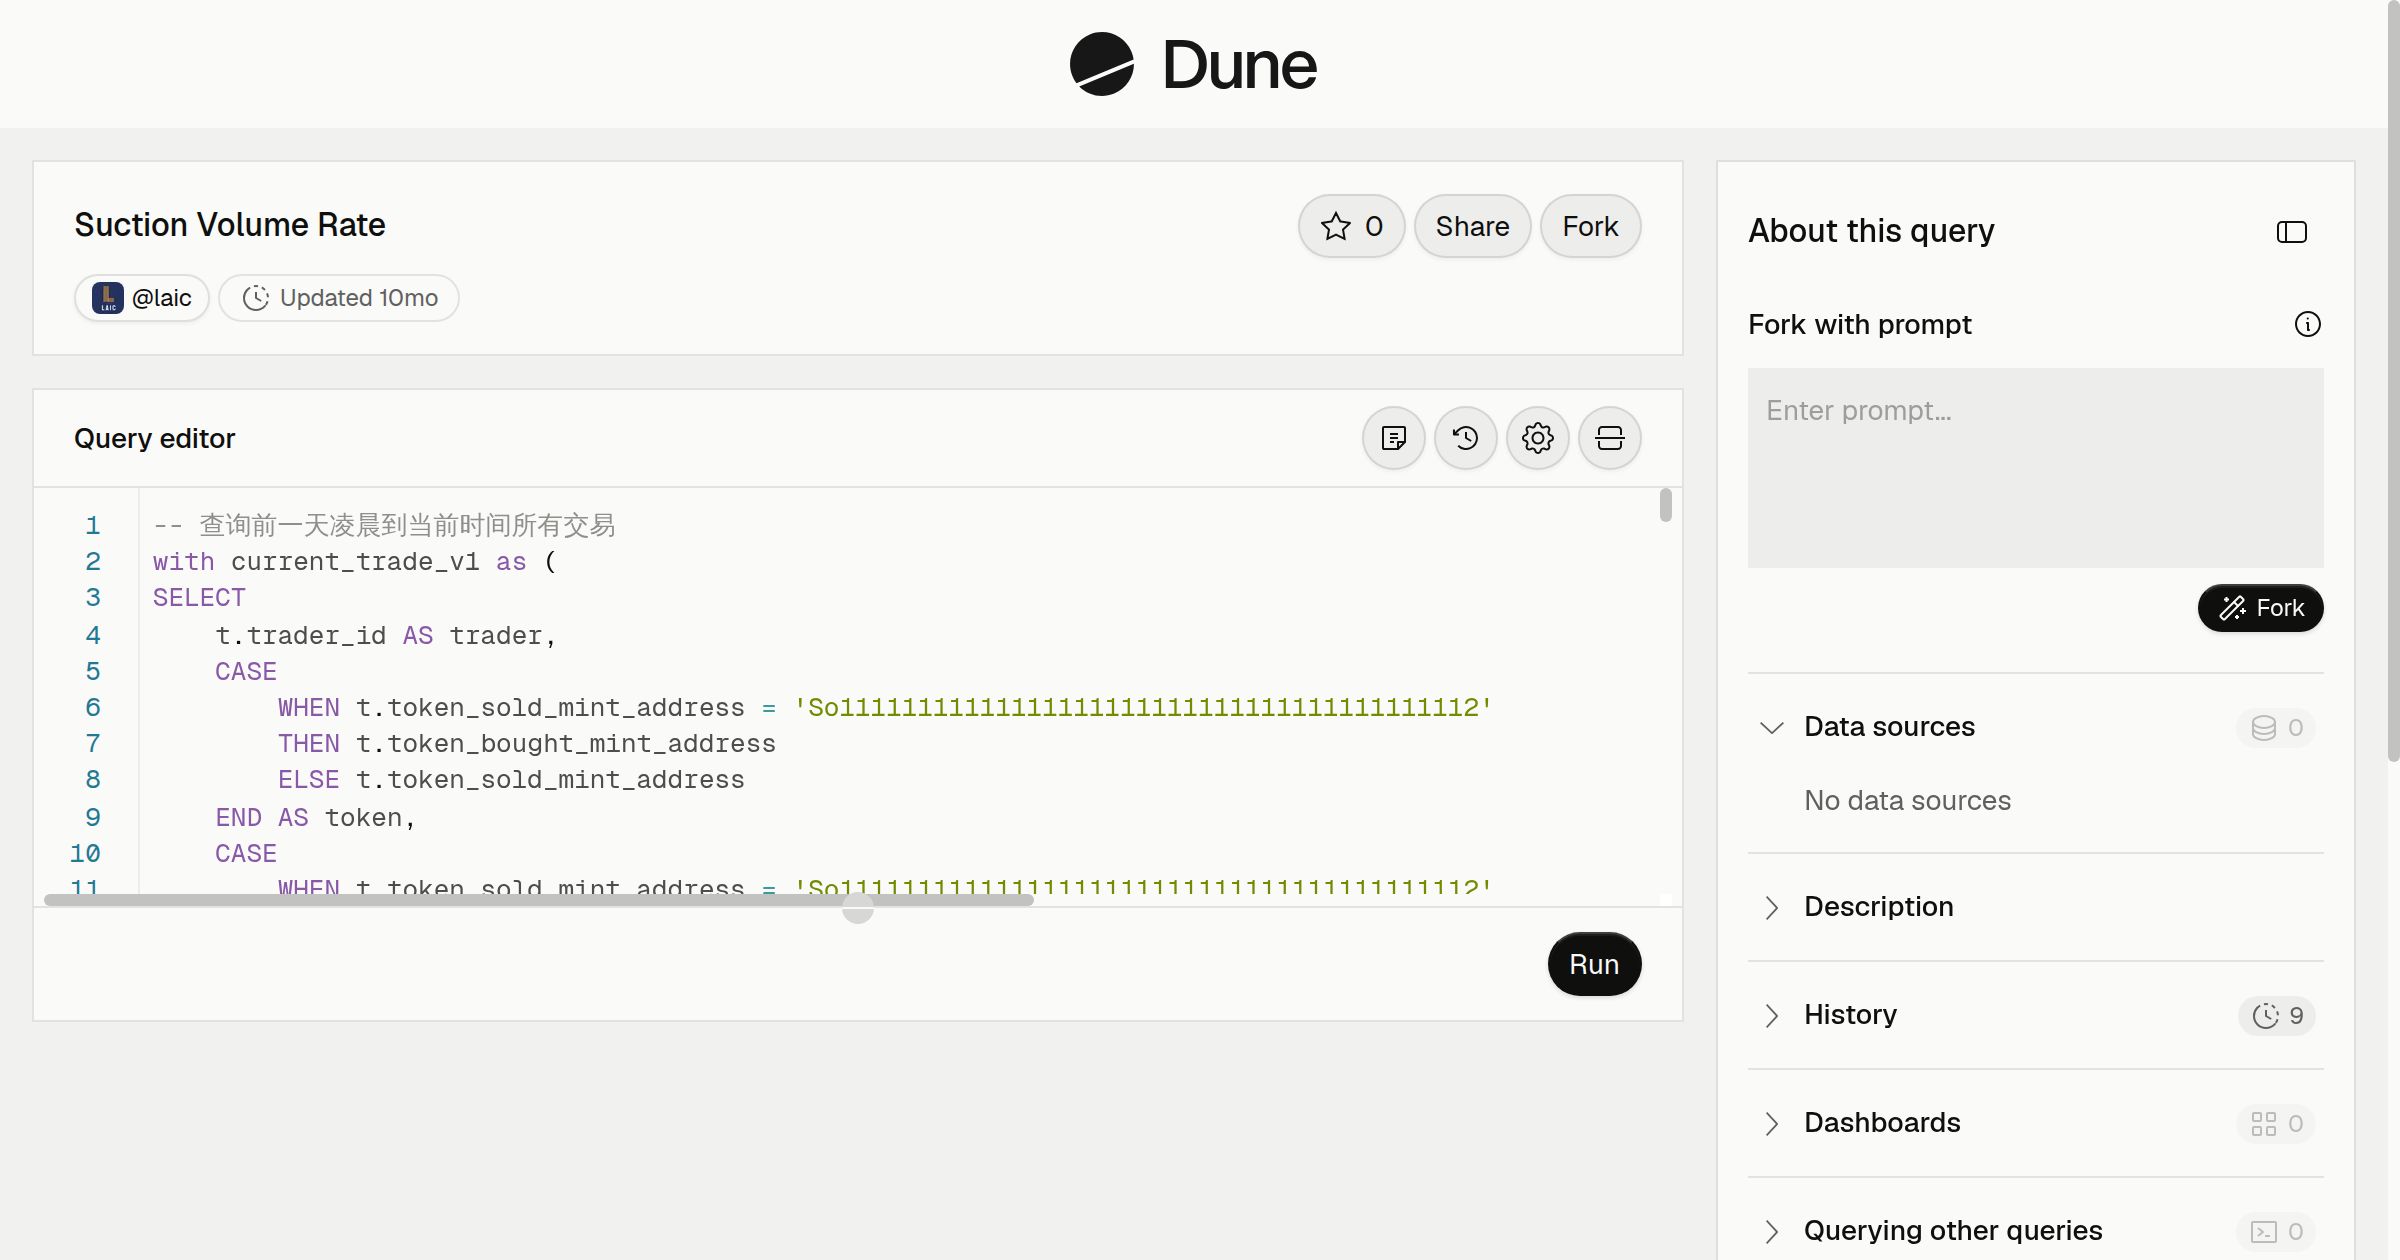This screenshot has height=1260, width=2400.
Task: Open the Share button
Action: click(1472, 226)
